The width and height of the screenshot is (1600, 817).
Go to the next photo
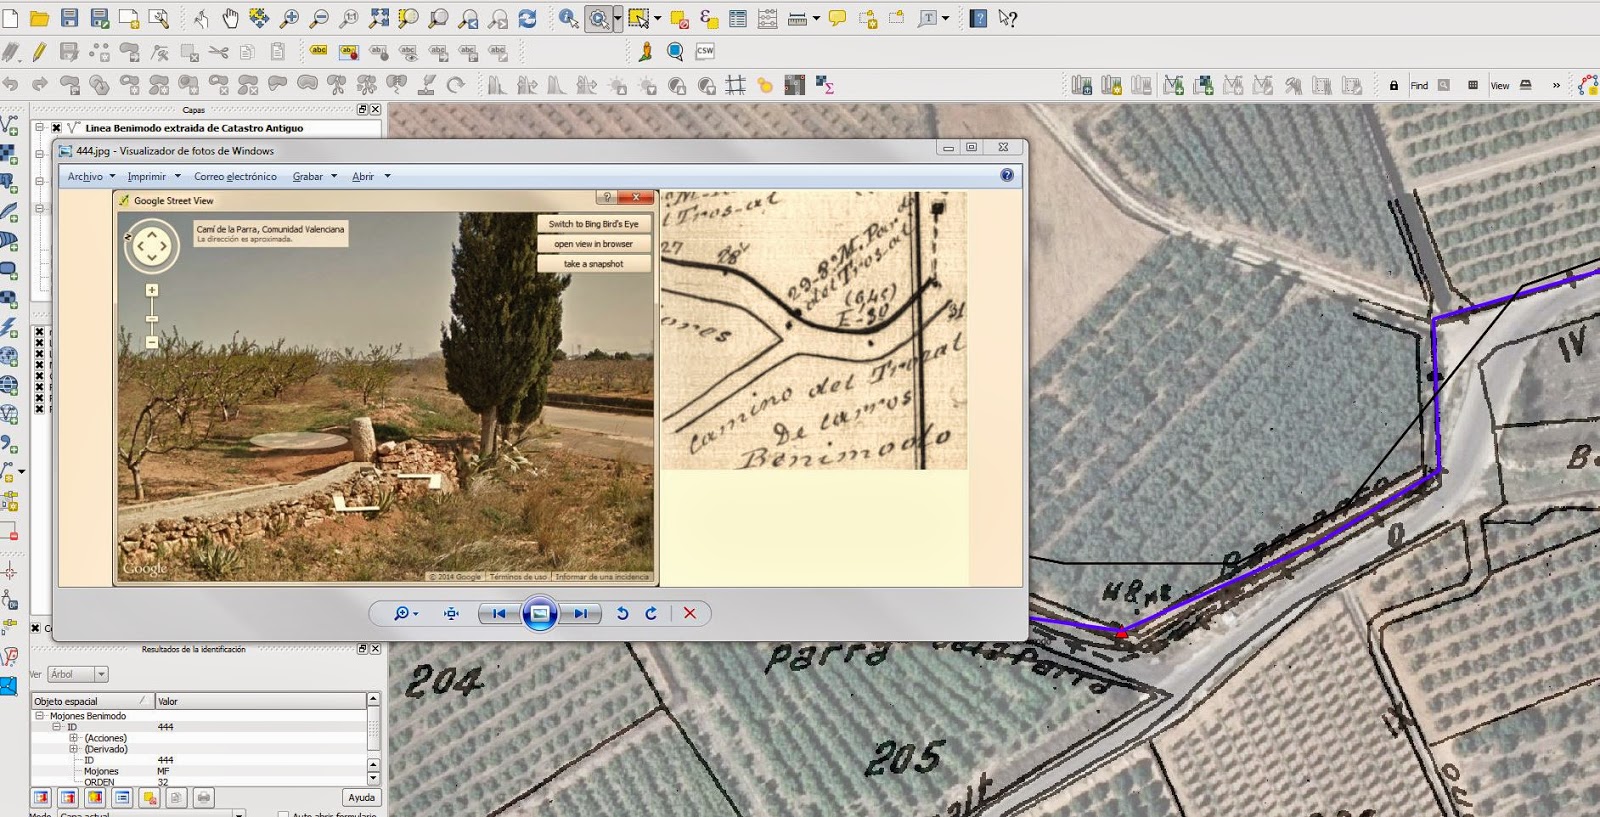tap(580, 613)
